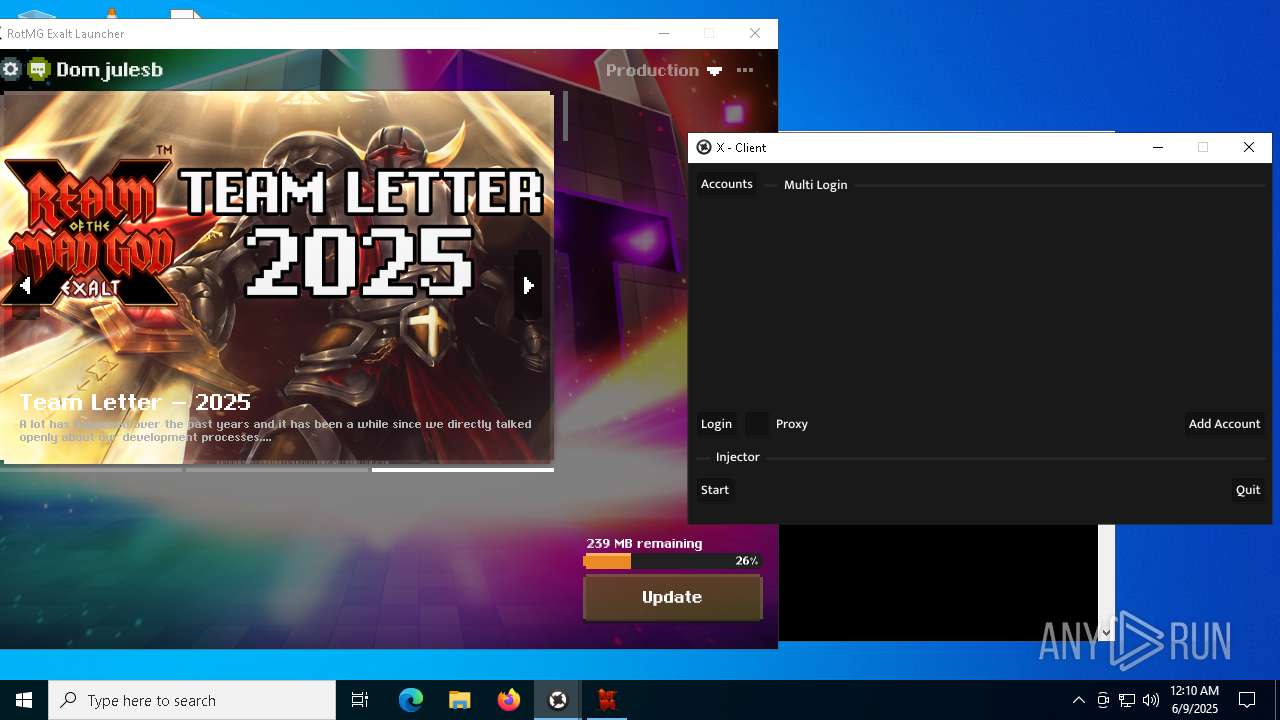Click the orange download progress bar

(x=672, y=561)
